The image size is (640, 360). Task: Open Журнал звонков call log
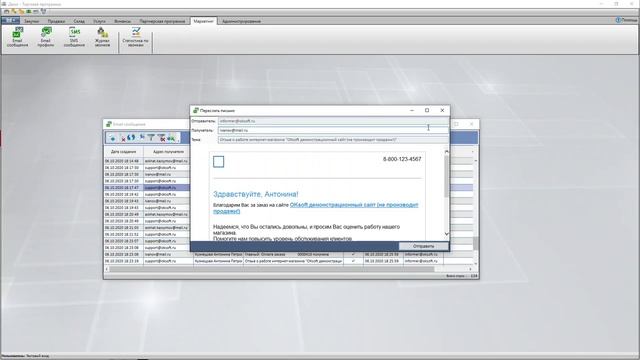coord(102,37)
